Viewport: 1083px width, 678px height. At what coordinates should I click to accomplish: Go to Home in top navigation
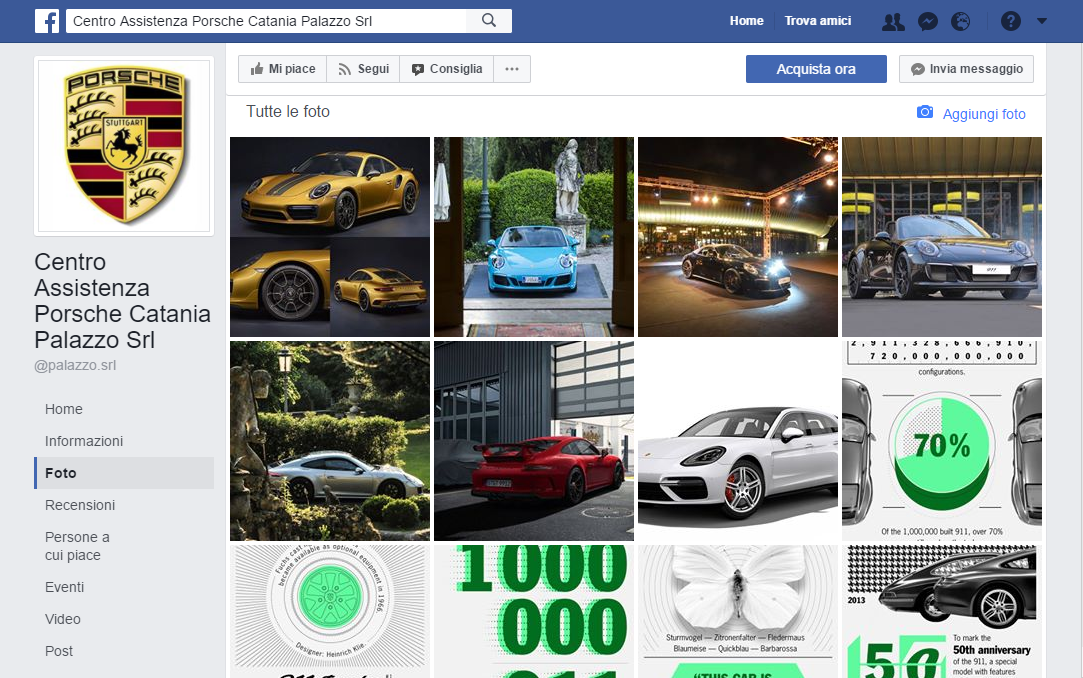click(747, 21)
